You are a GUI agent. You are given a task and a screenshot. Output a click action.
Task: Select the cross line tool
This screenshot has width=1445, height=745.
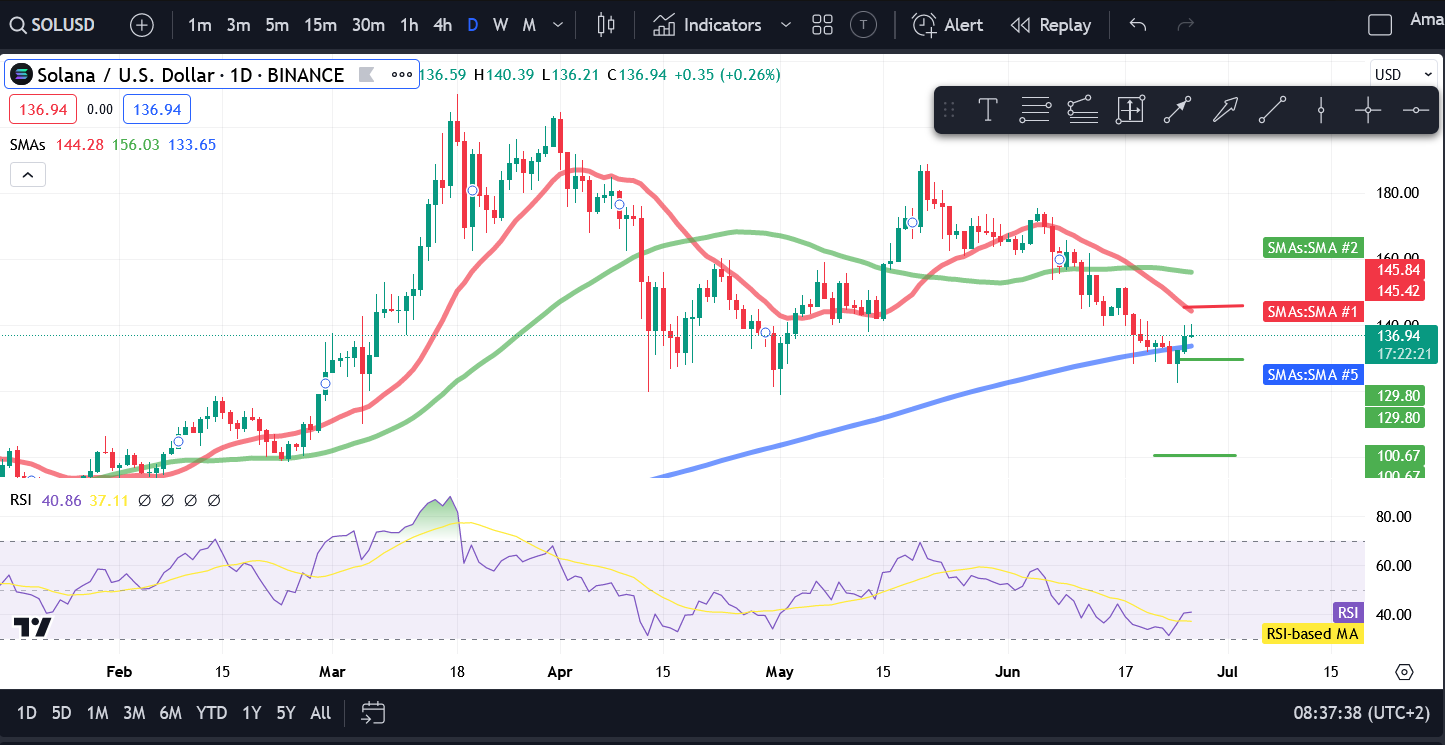[x=1368, y=110]
